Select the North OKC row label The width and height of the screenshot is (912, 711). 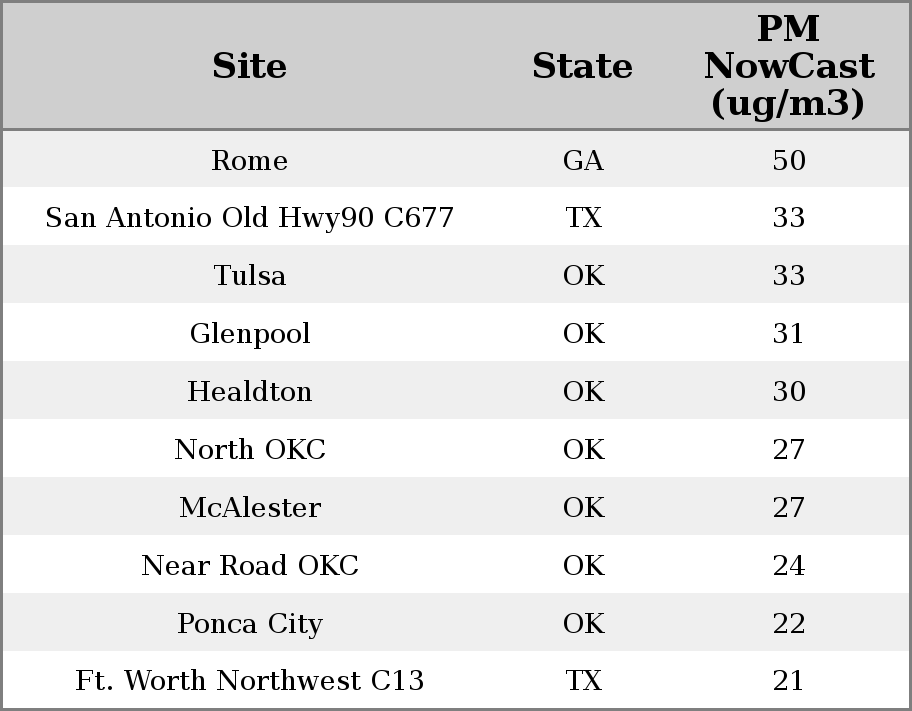250,450
